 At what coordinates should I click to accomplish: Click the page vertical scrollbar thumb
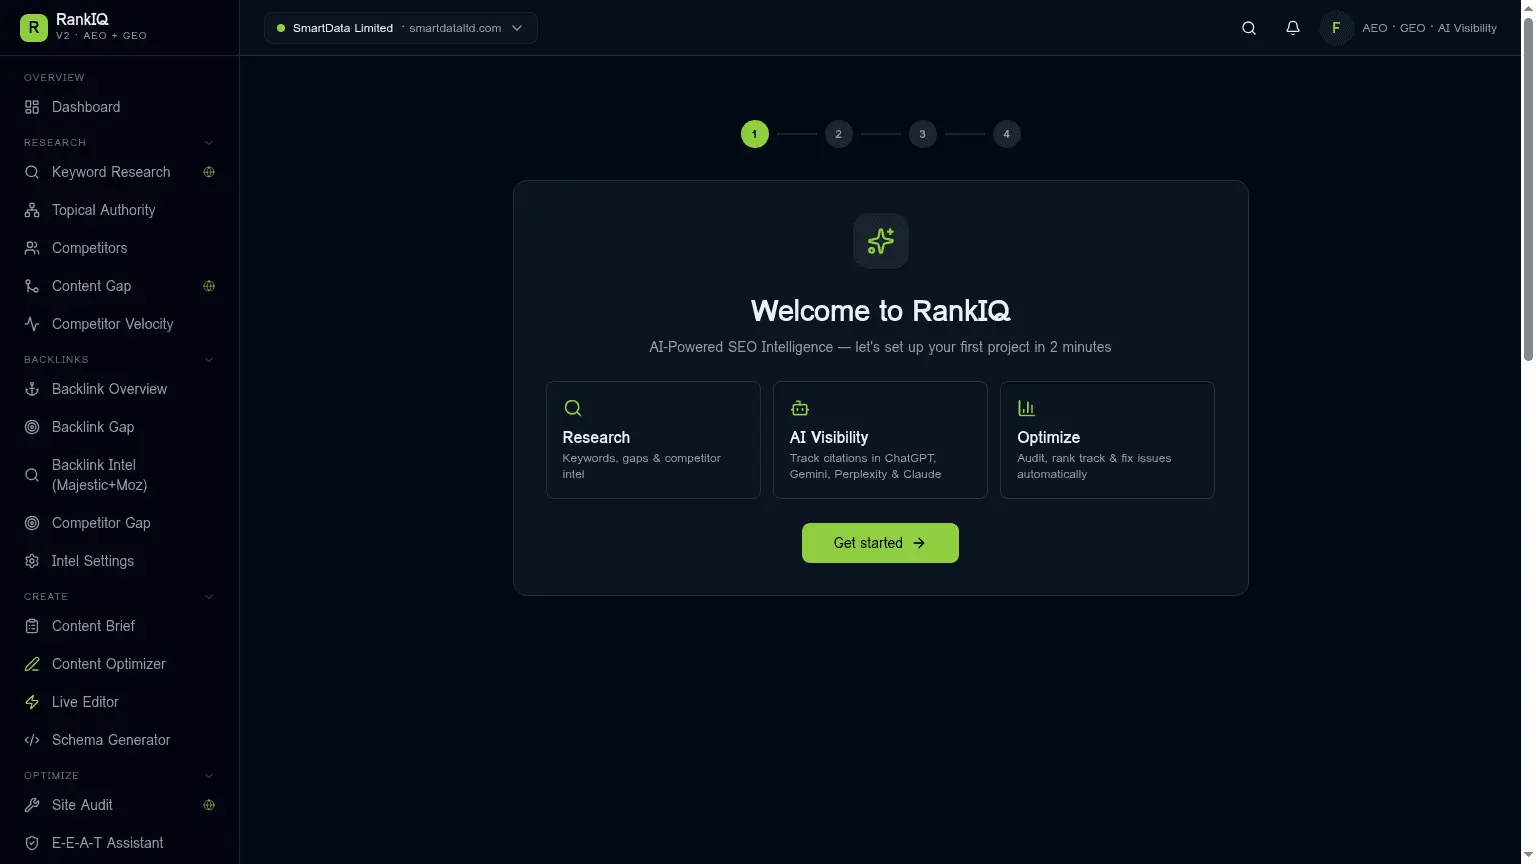[x=1528, y=188]
